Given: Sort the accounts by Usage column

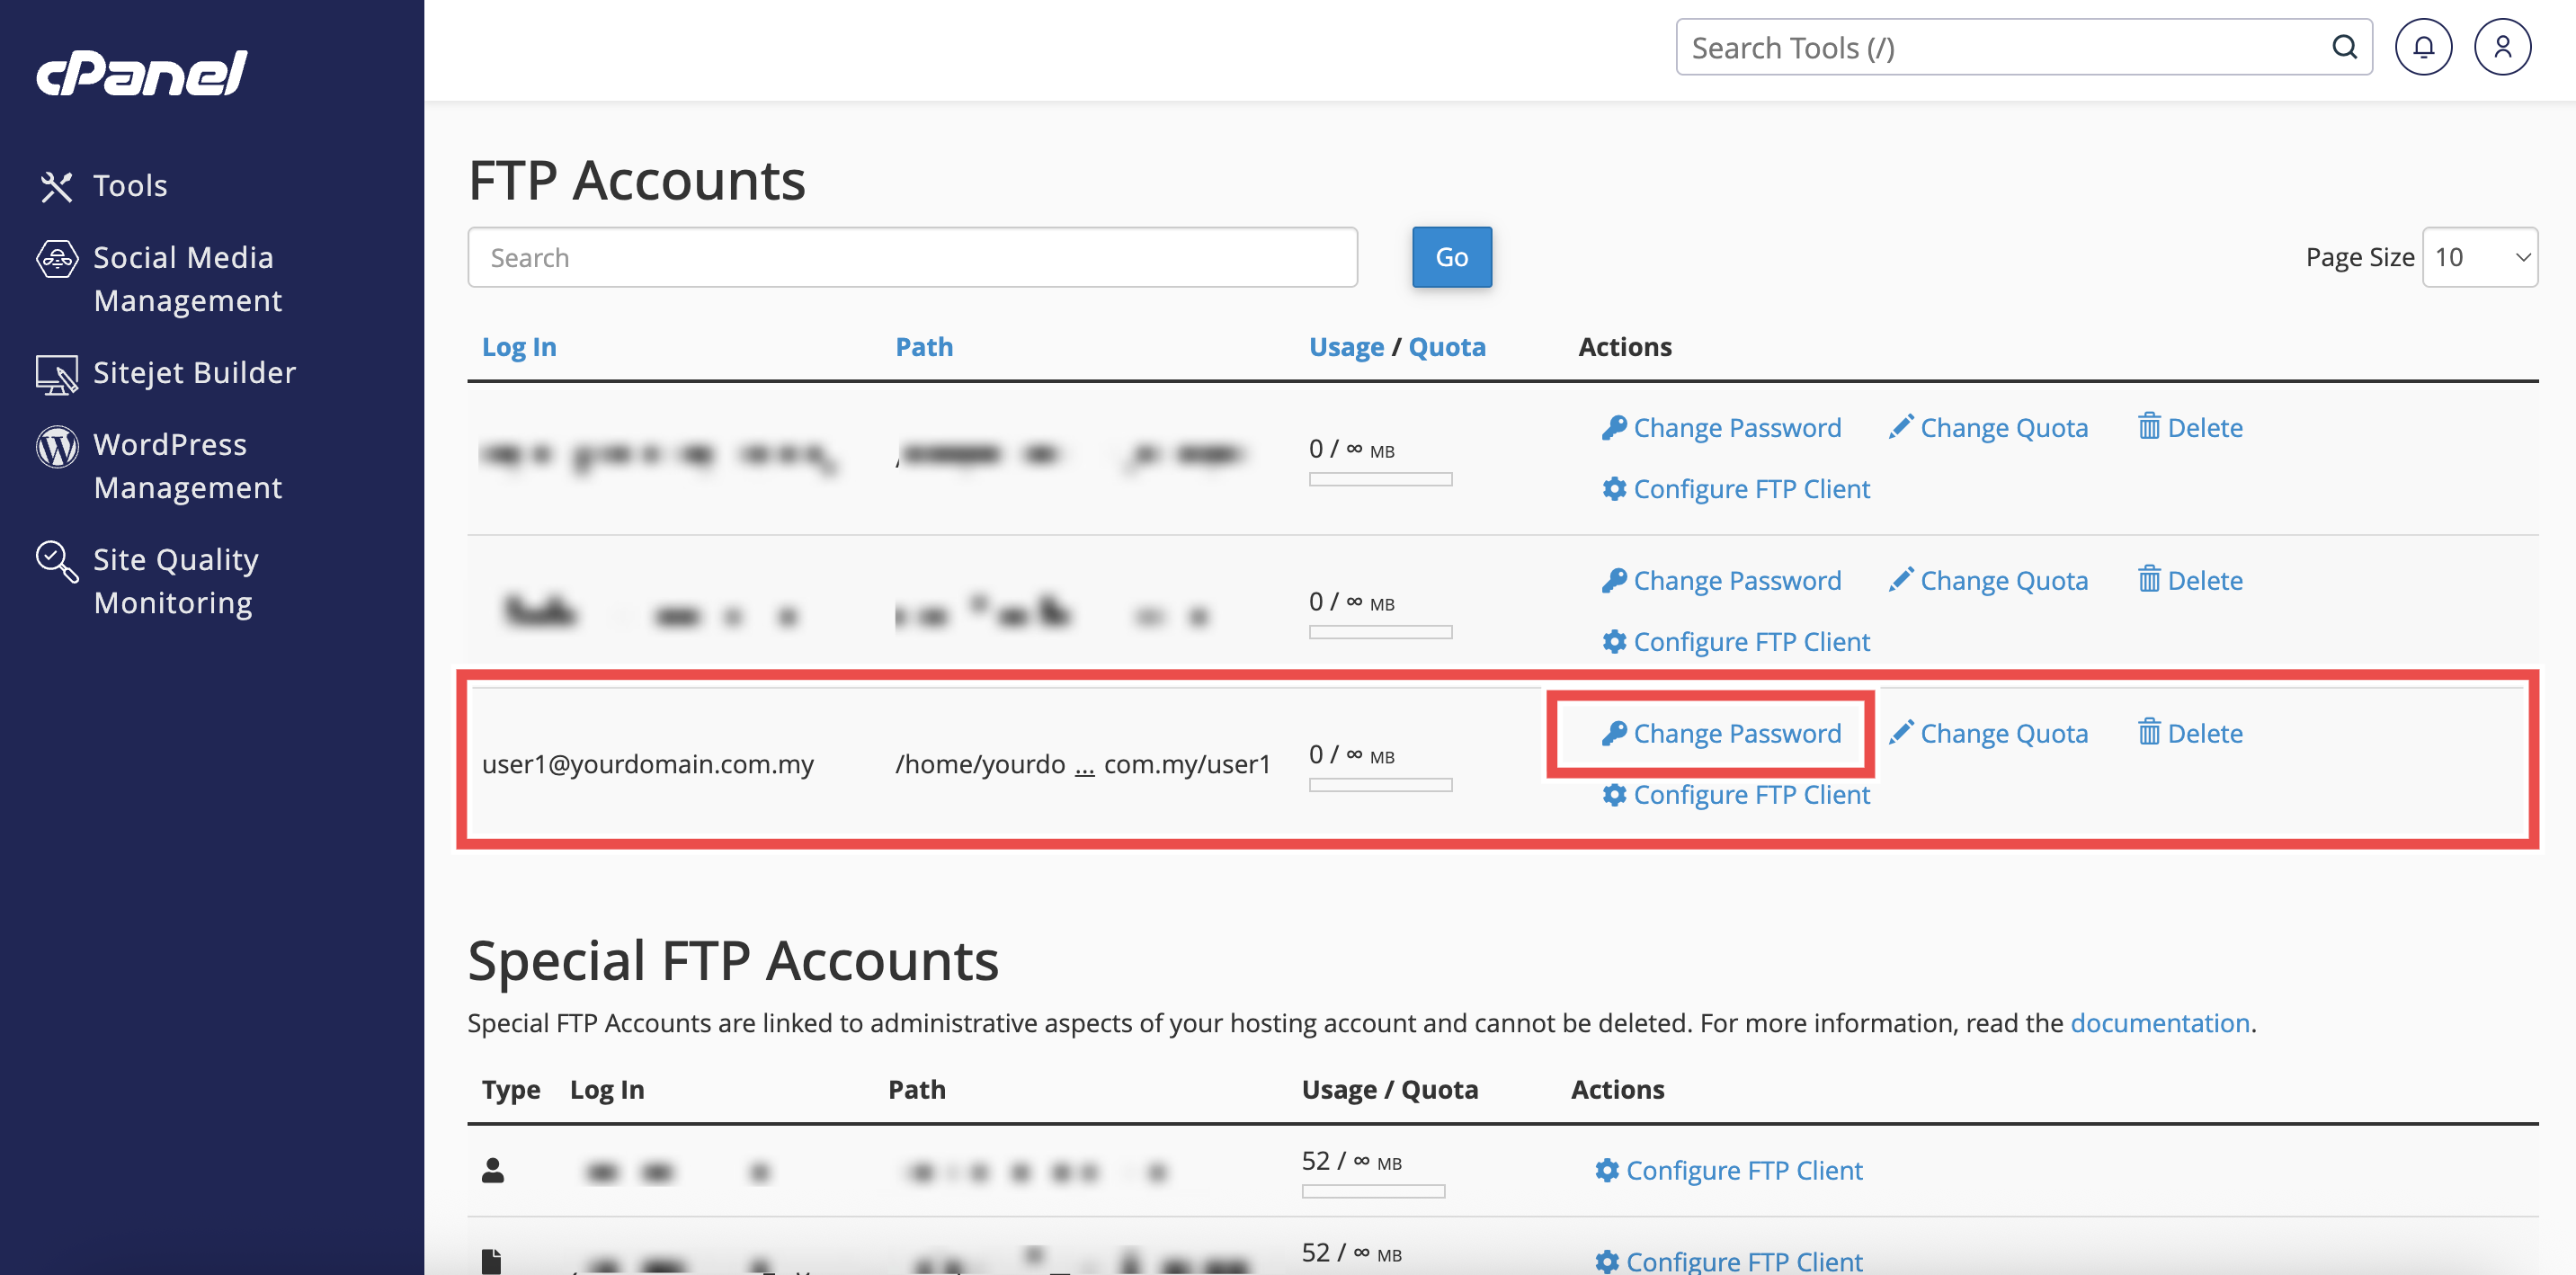Looking at the screenshot, I should (x=1345, y=347).
